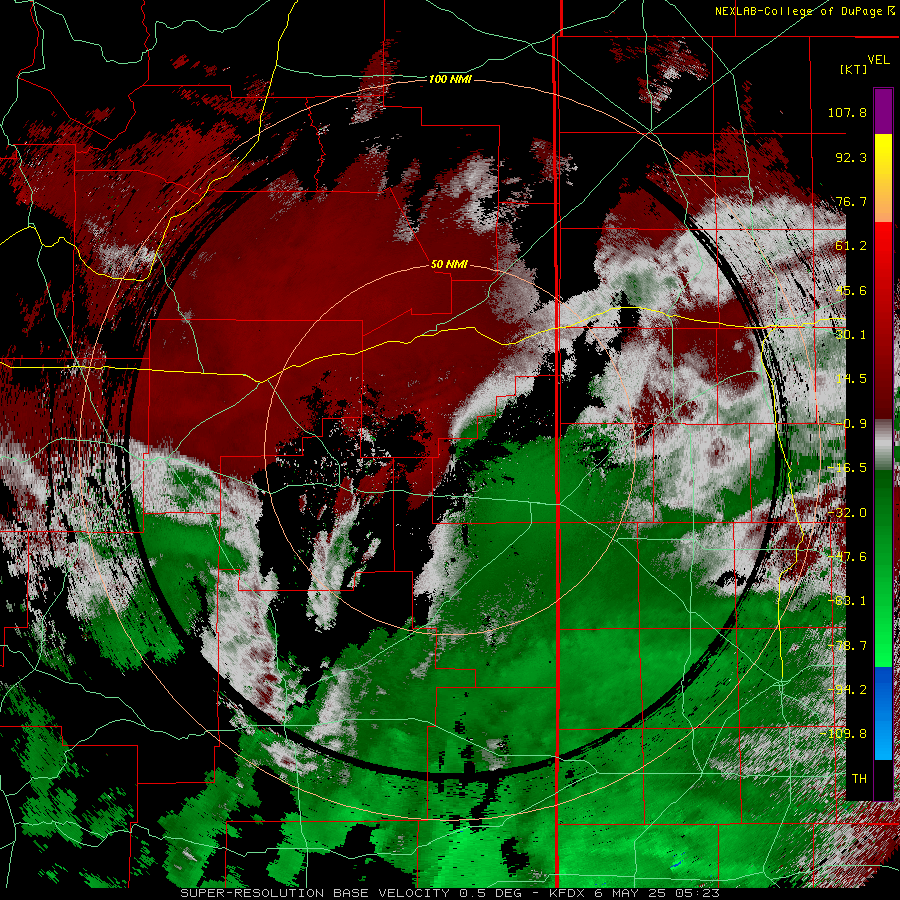Select the -16.5 velocity scale value
This screenshot has width=900, height=900.
coord(847,468)
